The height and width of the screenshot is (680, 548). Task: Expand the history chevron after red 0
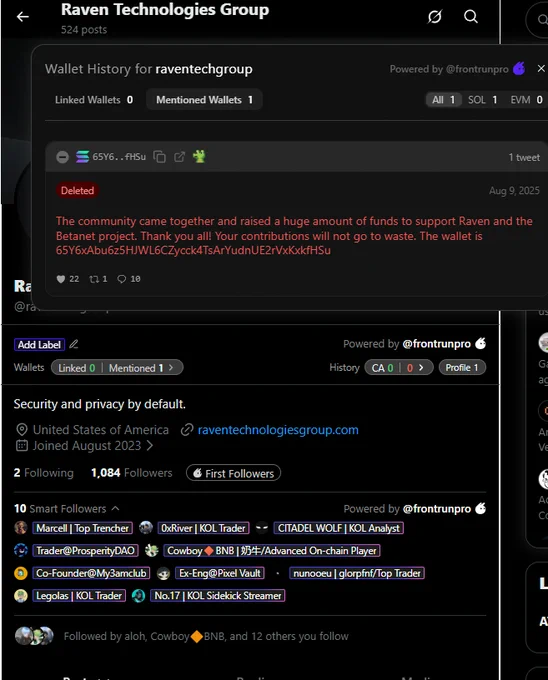(421, 368)
